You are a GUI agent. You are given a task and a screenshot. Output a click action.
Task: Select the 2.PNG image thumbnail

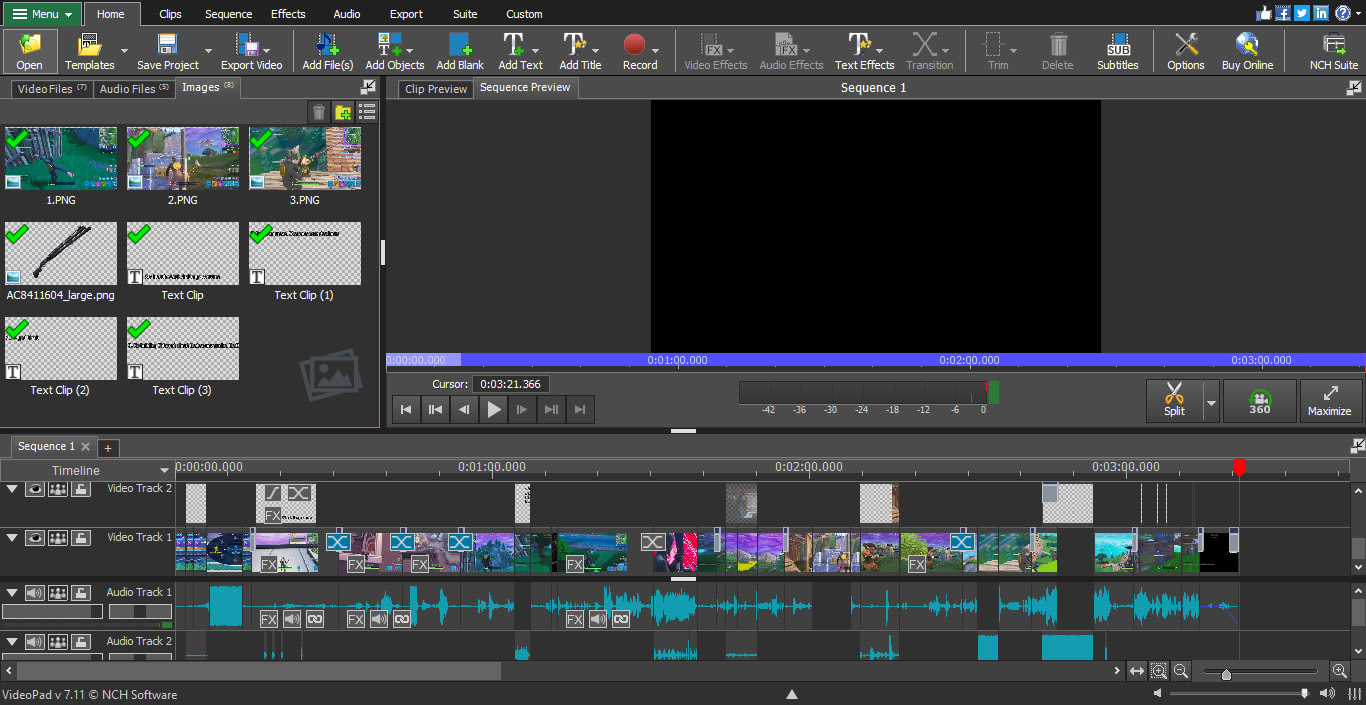point(182,159)
